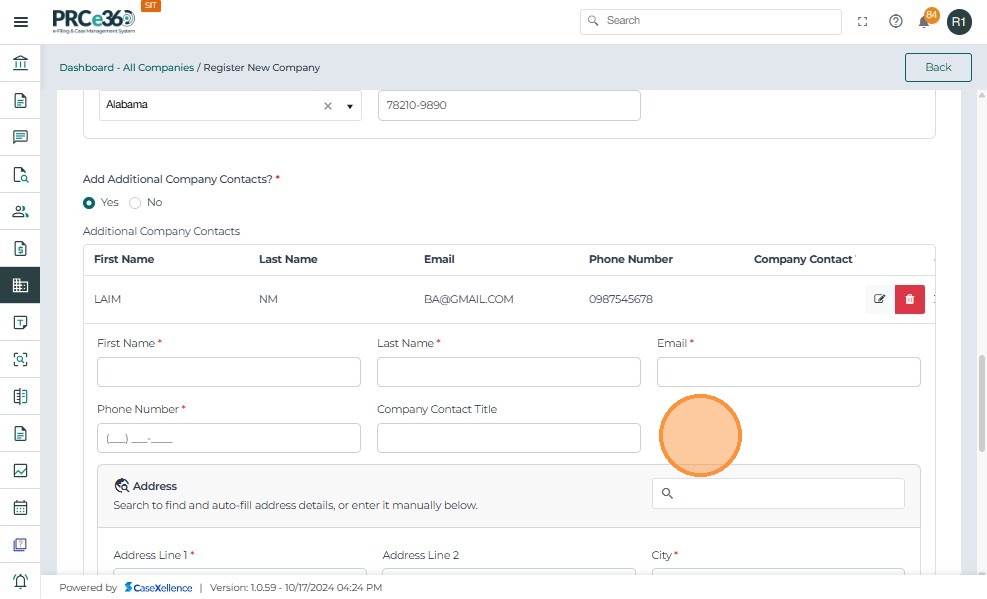Screen dimensions: 987x599
Task: Open the people/users sidebar icon
Action: (20, 211)
